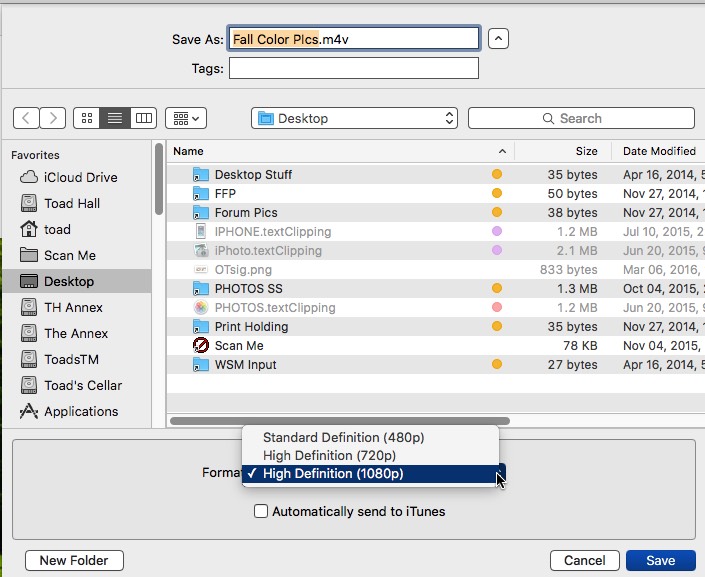Screen dimensions: 705x577
Task: Open the Desktop Stuff folder
Action: tap(436, 174)
